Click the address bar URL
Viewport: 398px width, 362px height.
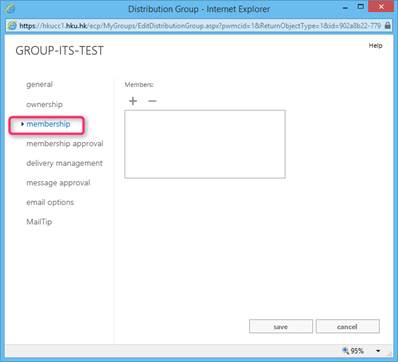point(200,26)
